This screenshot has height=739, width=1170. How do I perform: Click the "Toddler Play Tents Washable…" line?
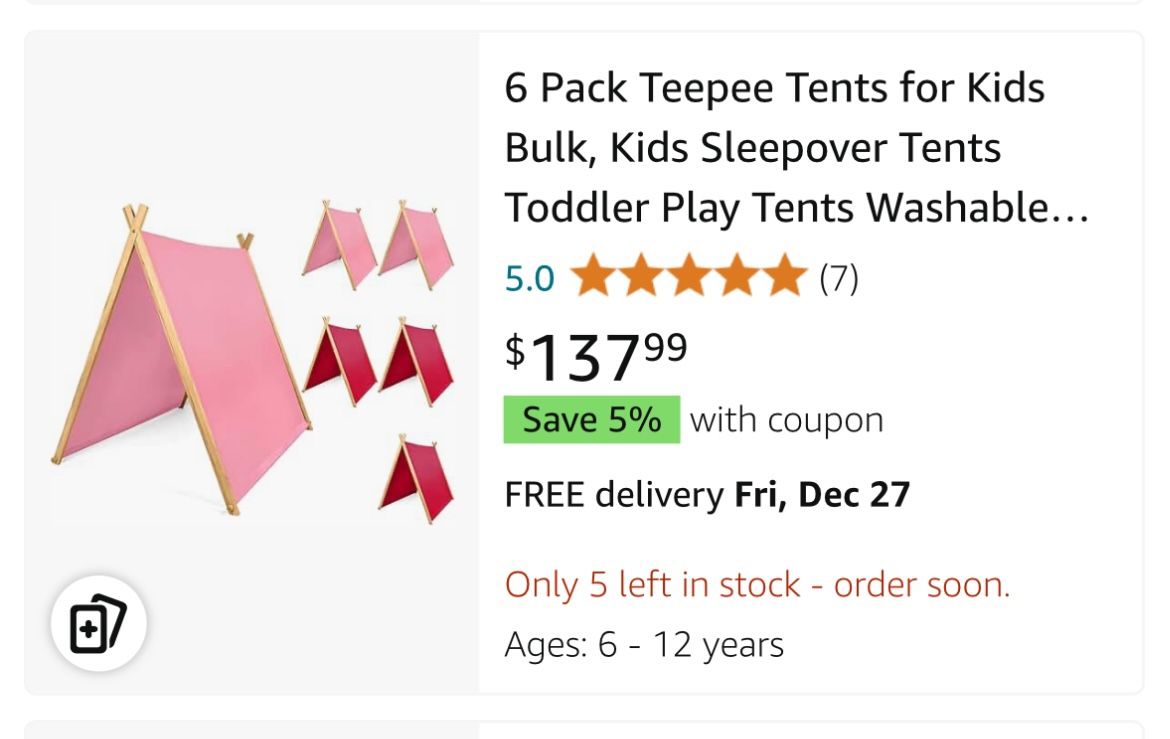796,208
